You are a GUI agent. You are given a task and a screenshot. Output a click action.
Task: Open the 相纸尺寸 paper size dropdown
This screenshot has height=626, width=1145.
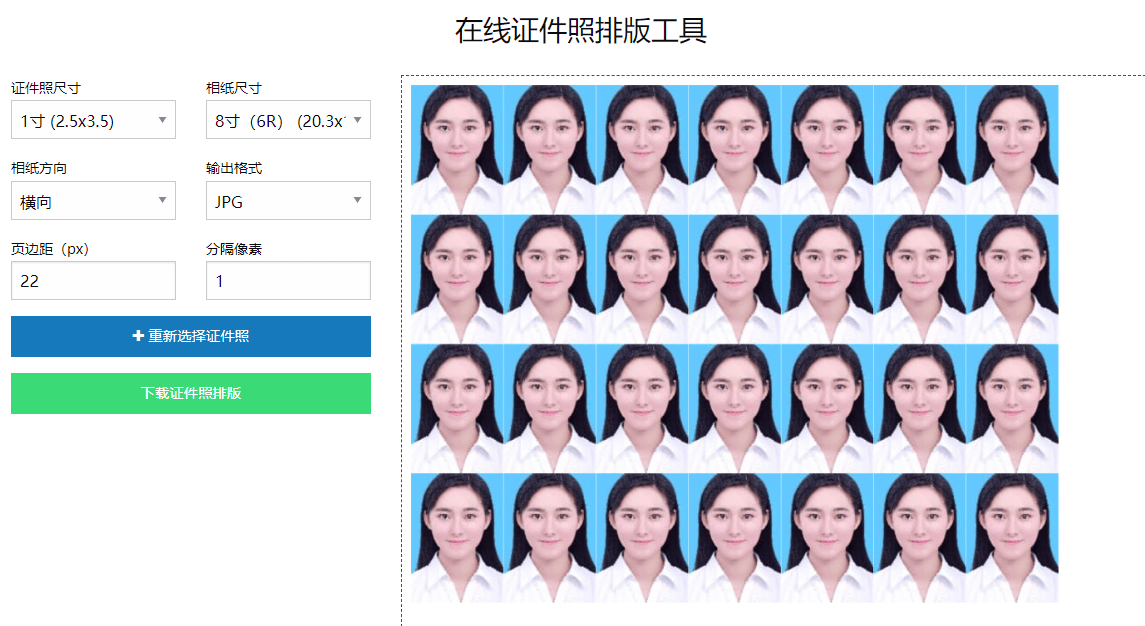(x=288, y=119)
